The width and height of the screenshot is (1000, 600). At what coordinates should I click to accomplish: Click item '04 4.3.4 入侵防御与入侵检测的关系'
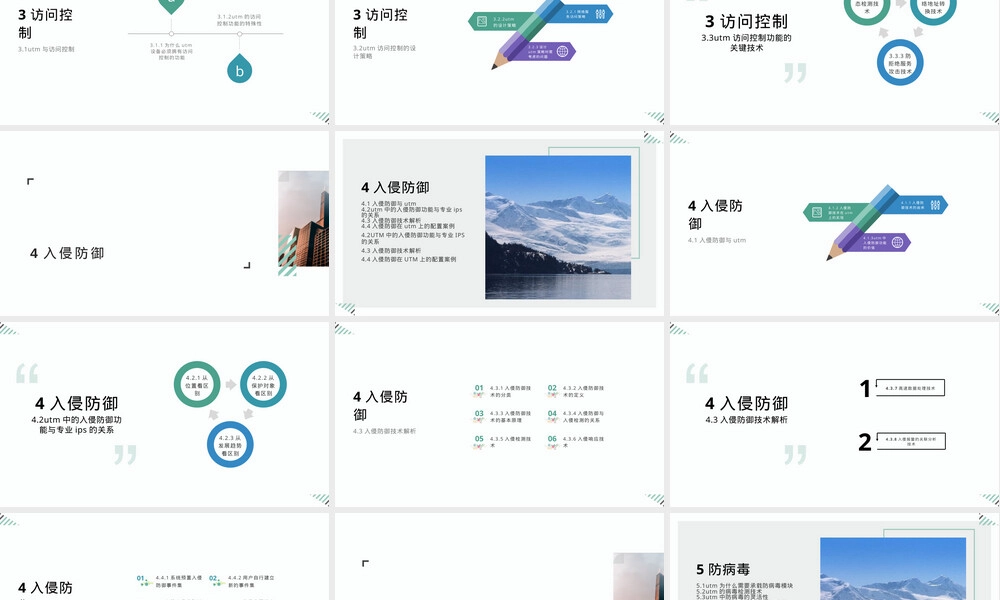tap(576, 416)
